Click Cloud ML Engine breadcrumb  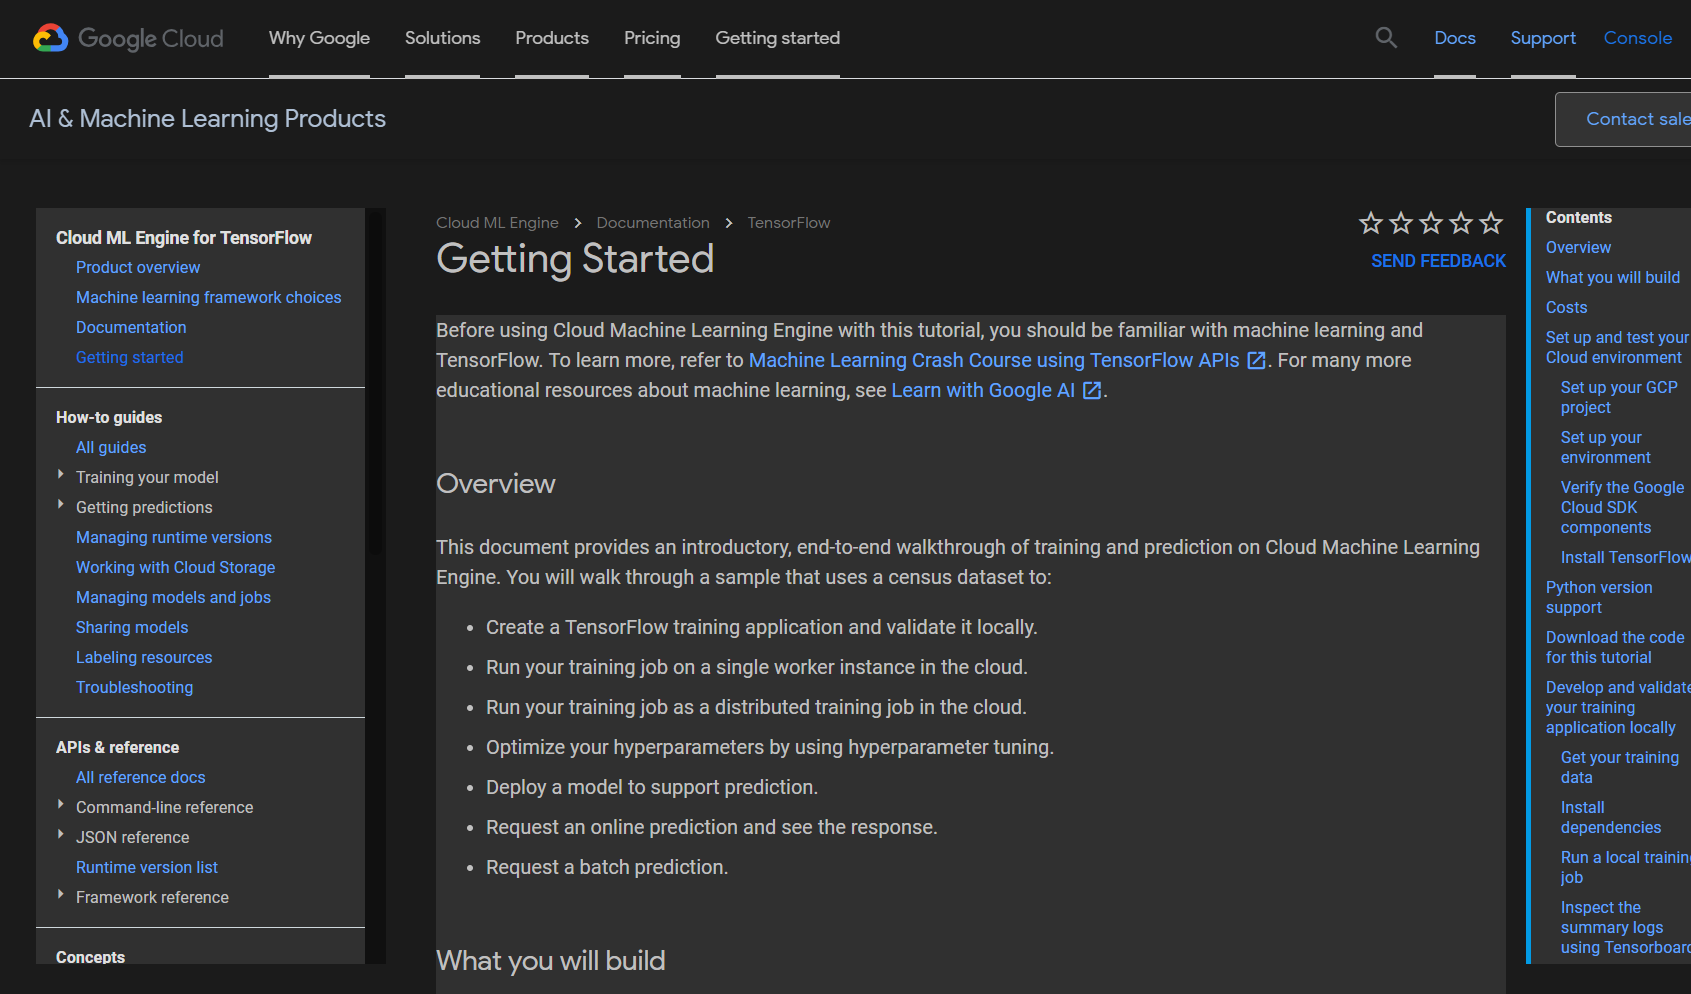click(x=497, y=223)
